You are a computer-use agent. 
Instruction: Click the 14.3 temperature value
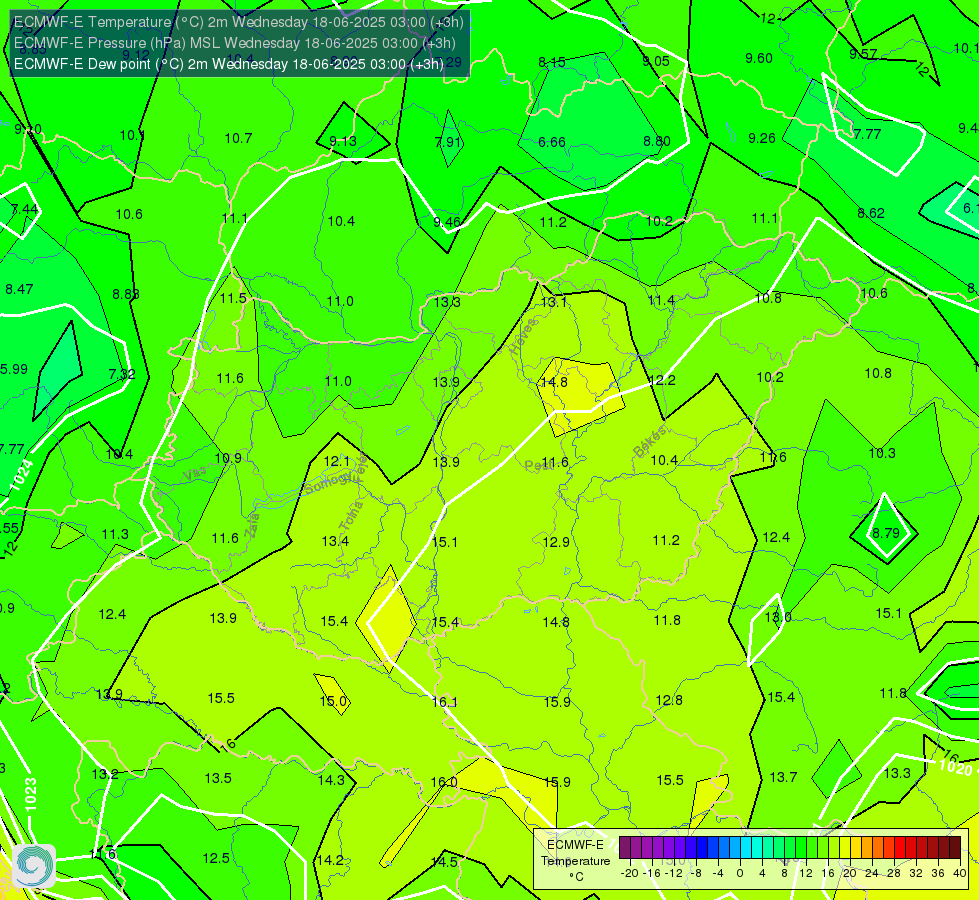tap(331, 780)
